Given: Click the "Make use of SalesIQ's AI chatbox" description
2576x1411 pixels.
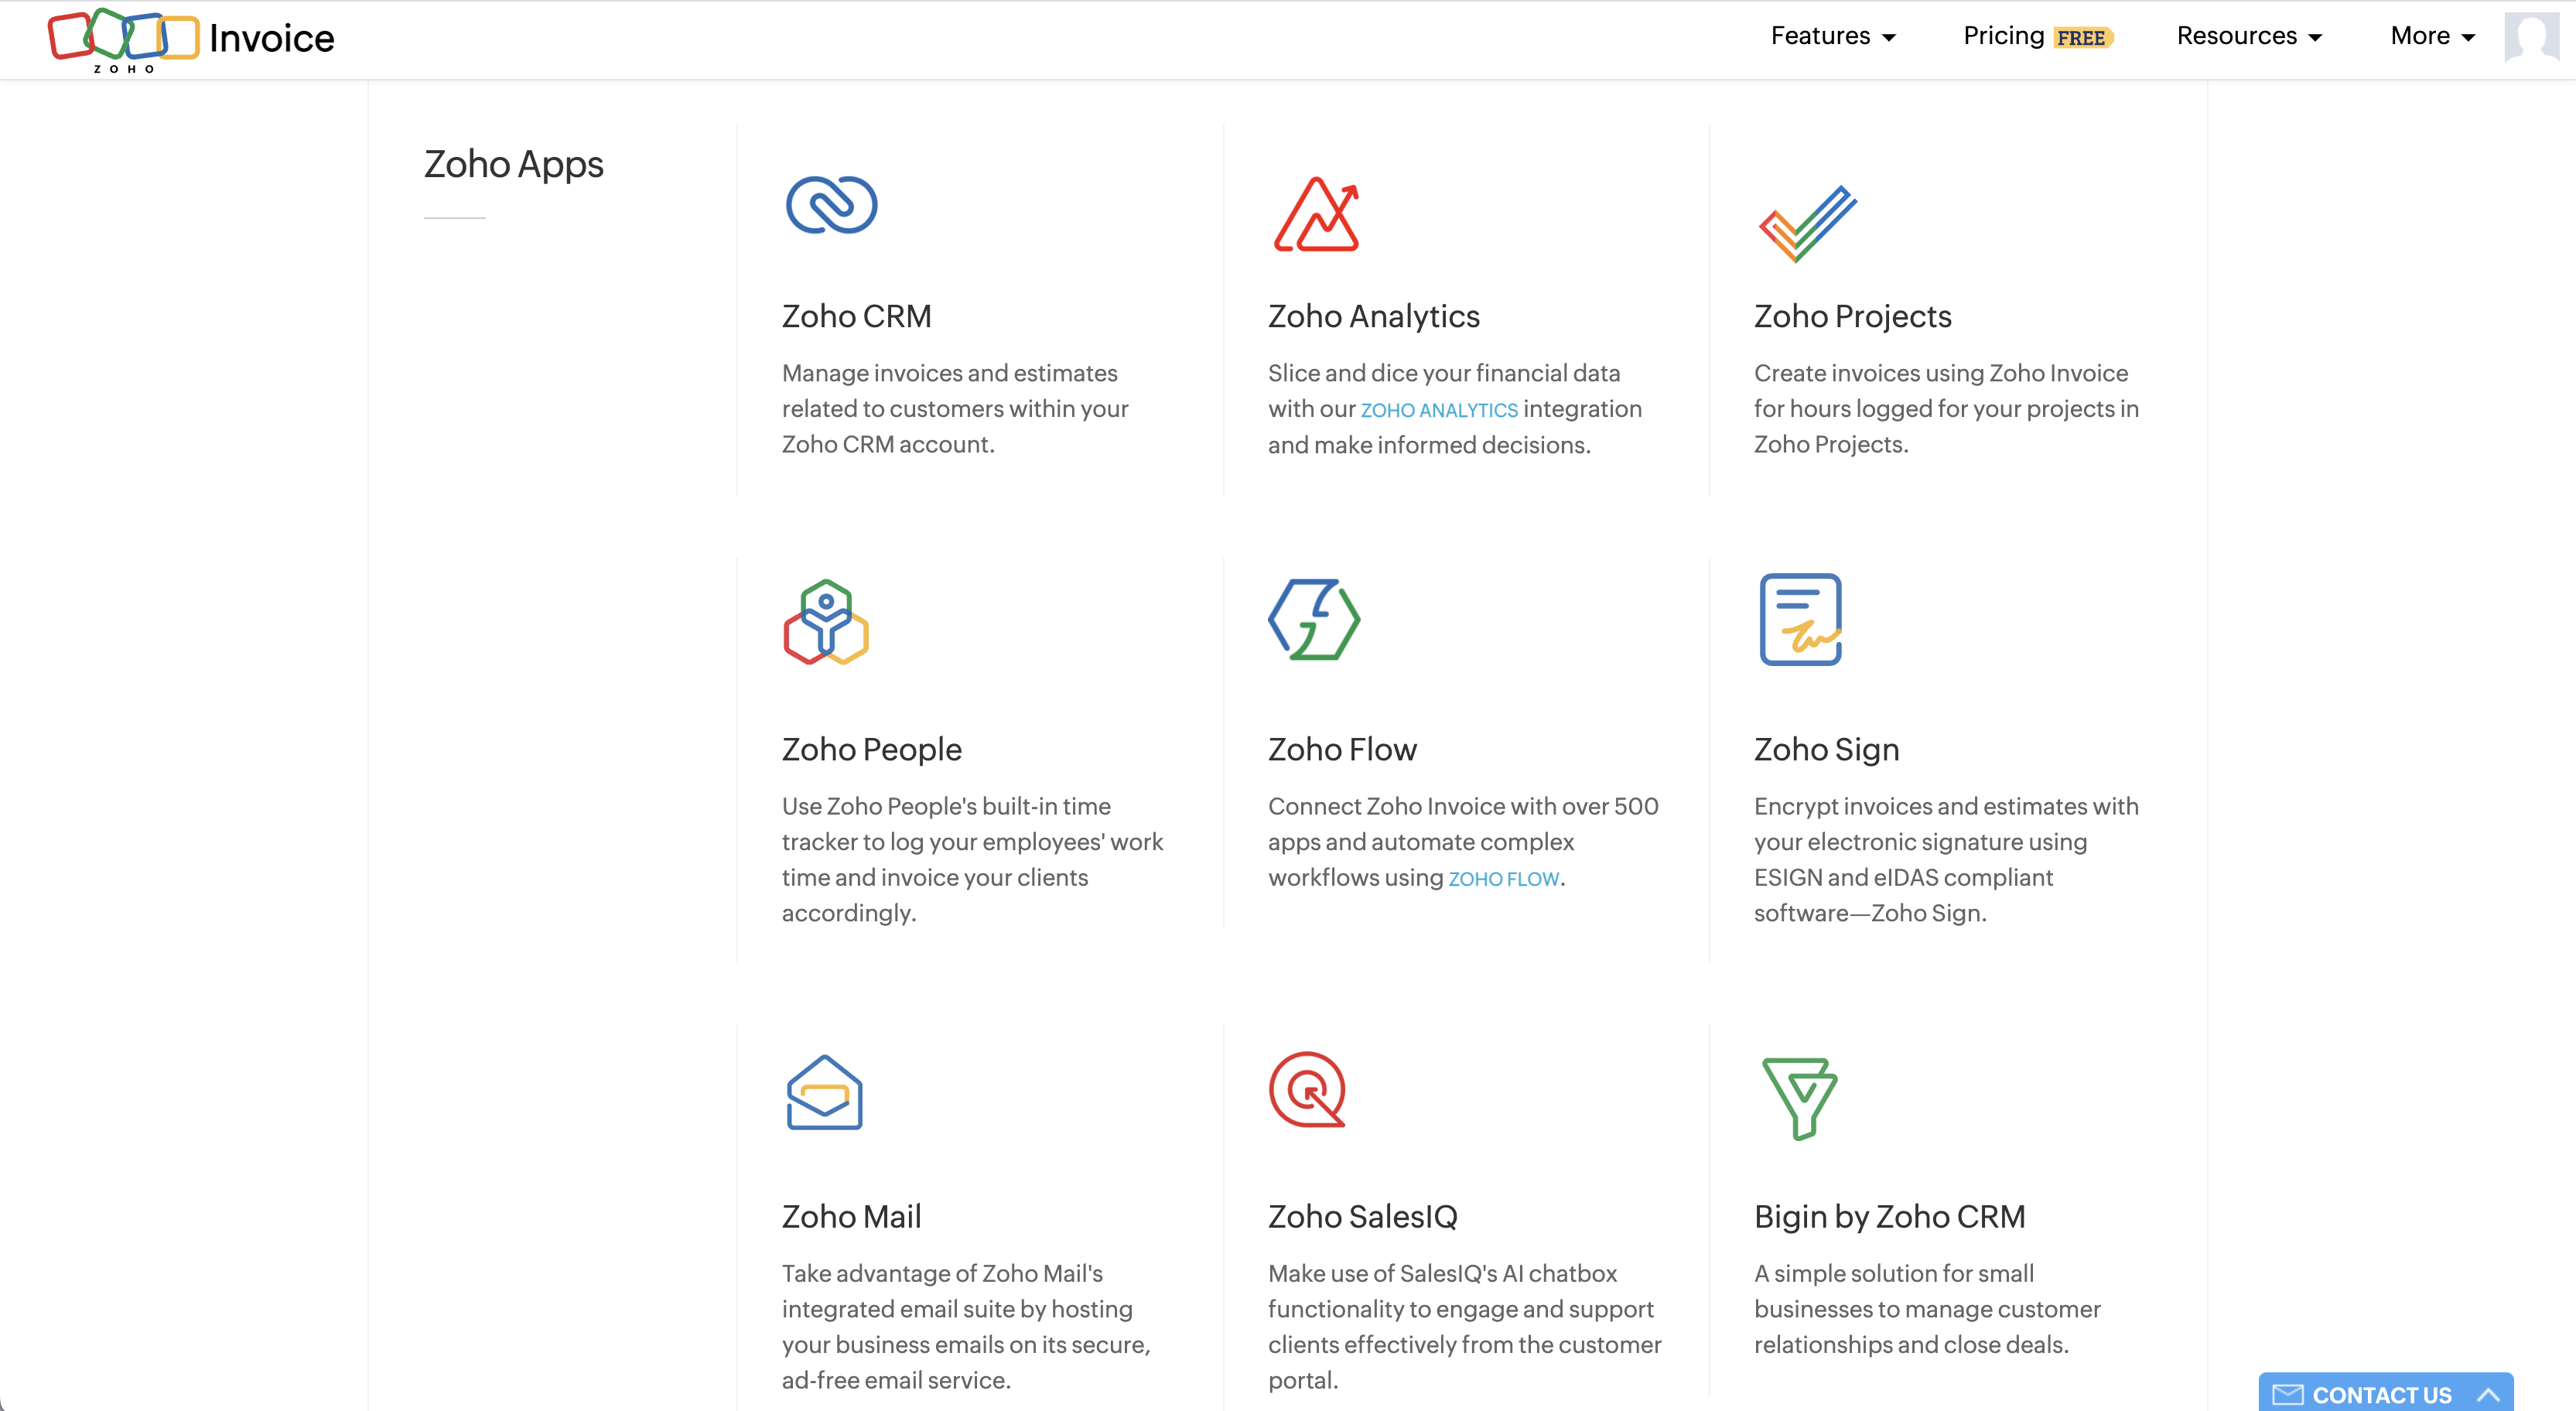Looking at the screenshot, I should [x=1465, y=1327].
